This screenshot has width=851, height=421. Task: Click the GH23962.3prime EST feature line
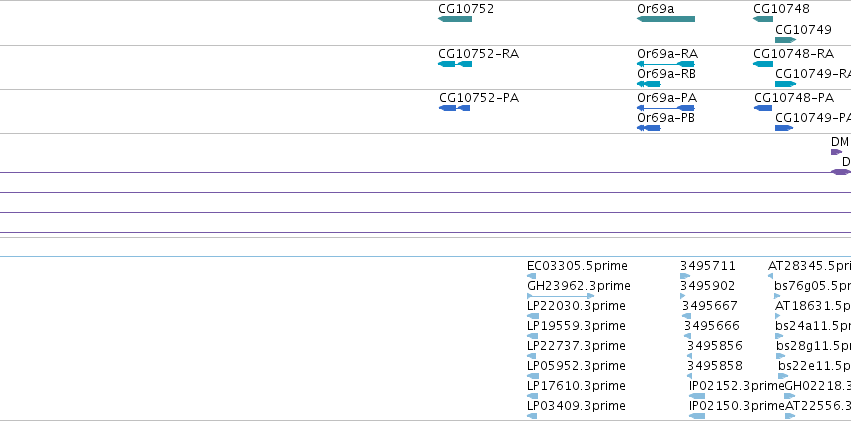coord(561,296)
